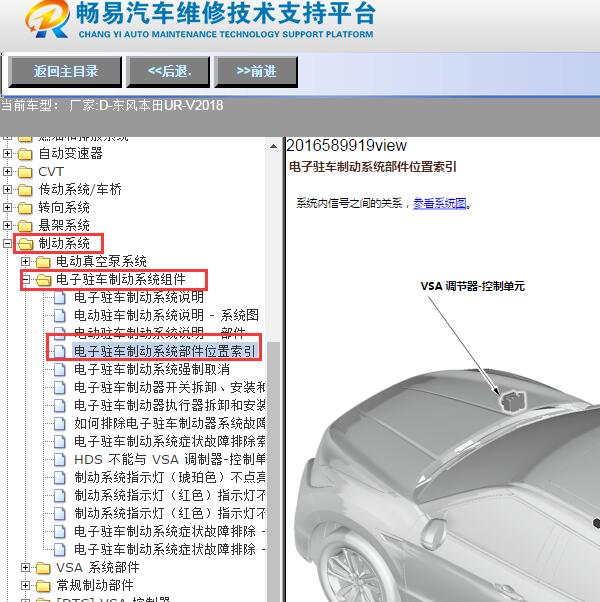Viewport: 600px width, 602px height.
Task: Click the car location diagram image
Action: pos(446,485)
